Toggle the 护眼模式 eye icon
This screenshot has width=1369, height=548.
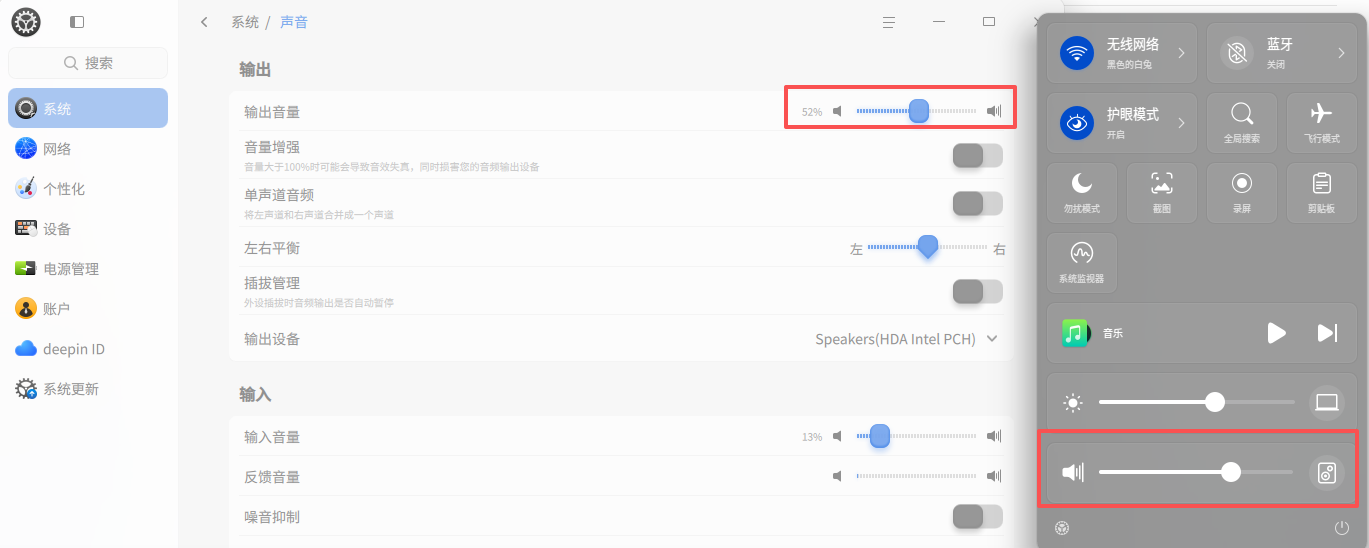pos(1077,123)
